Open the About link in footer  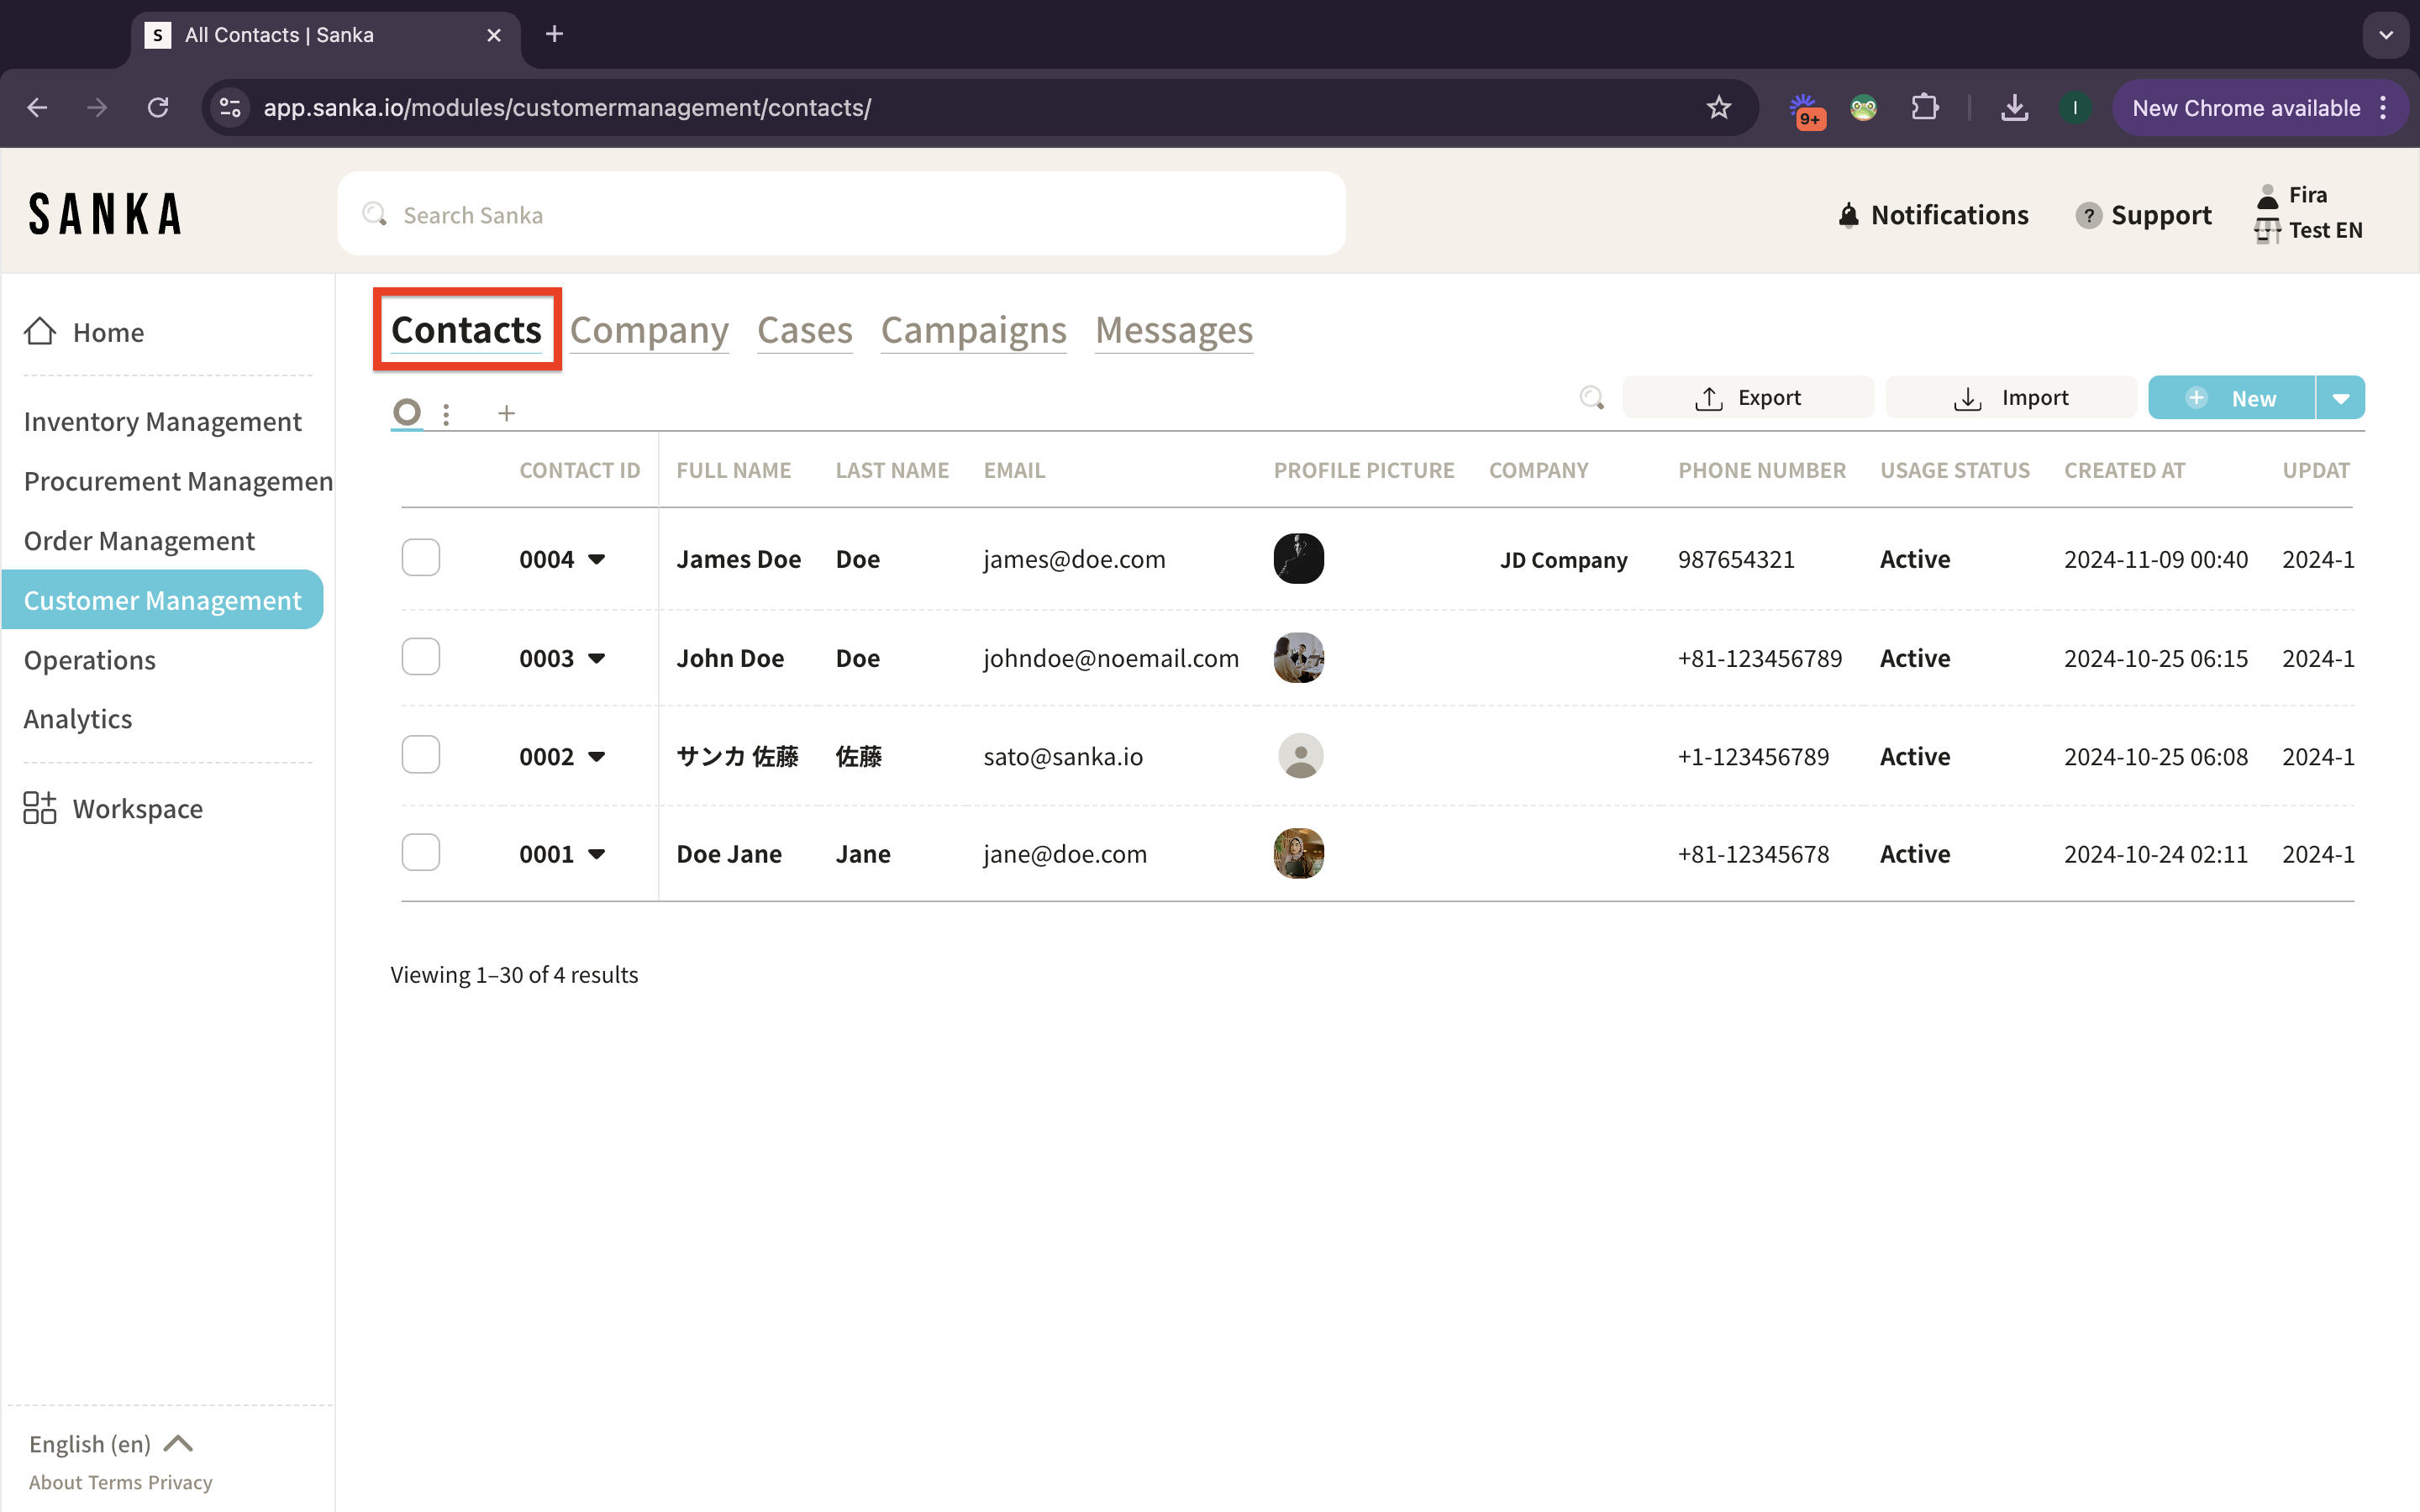point(55,1483)
